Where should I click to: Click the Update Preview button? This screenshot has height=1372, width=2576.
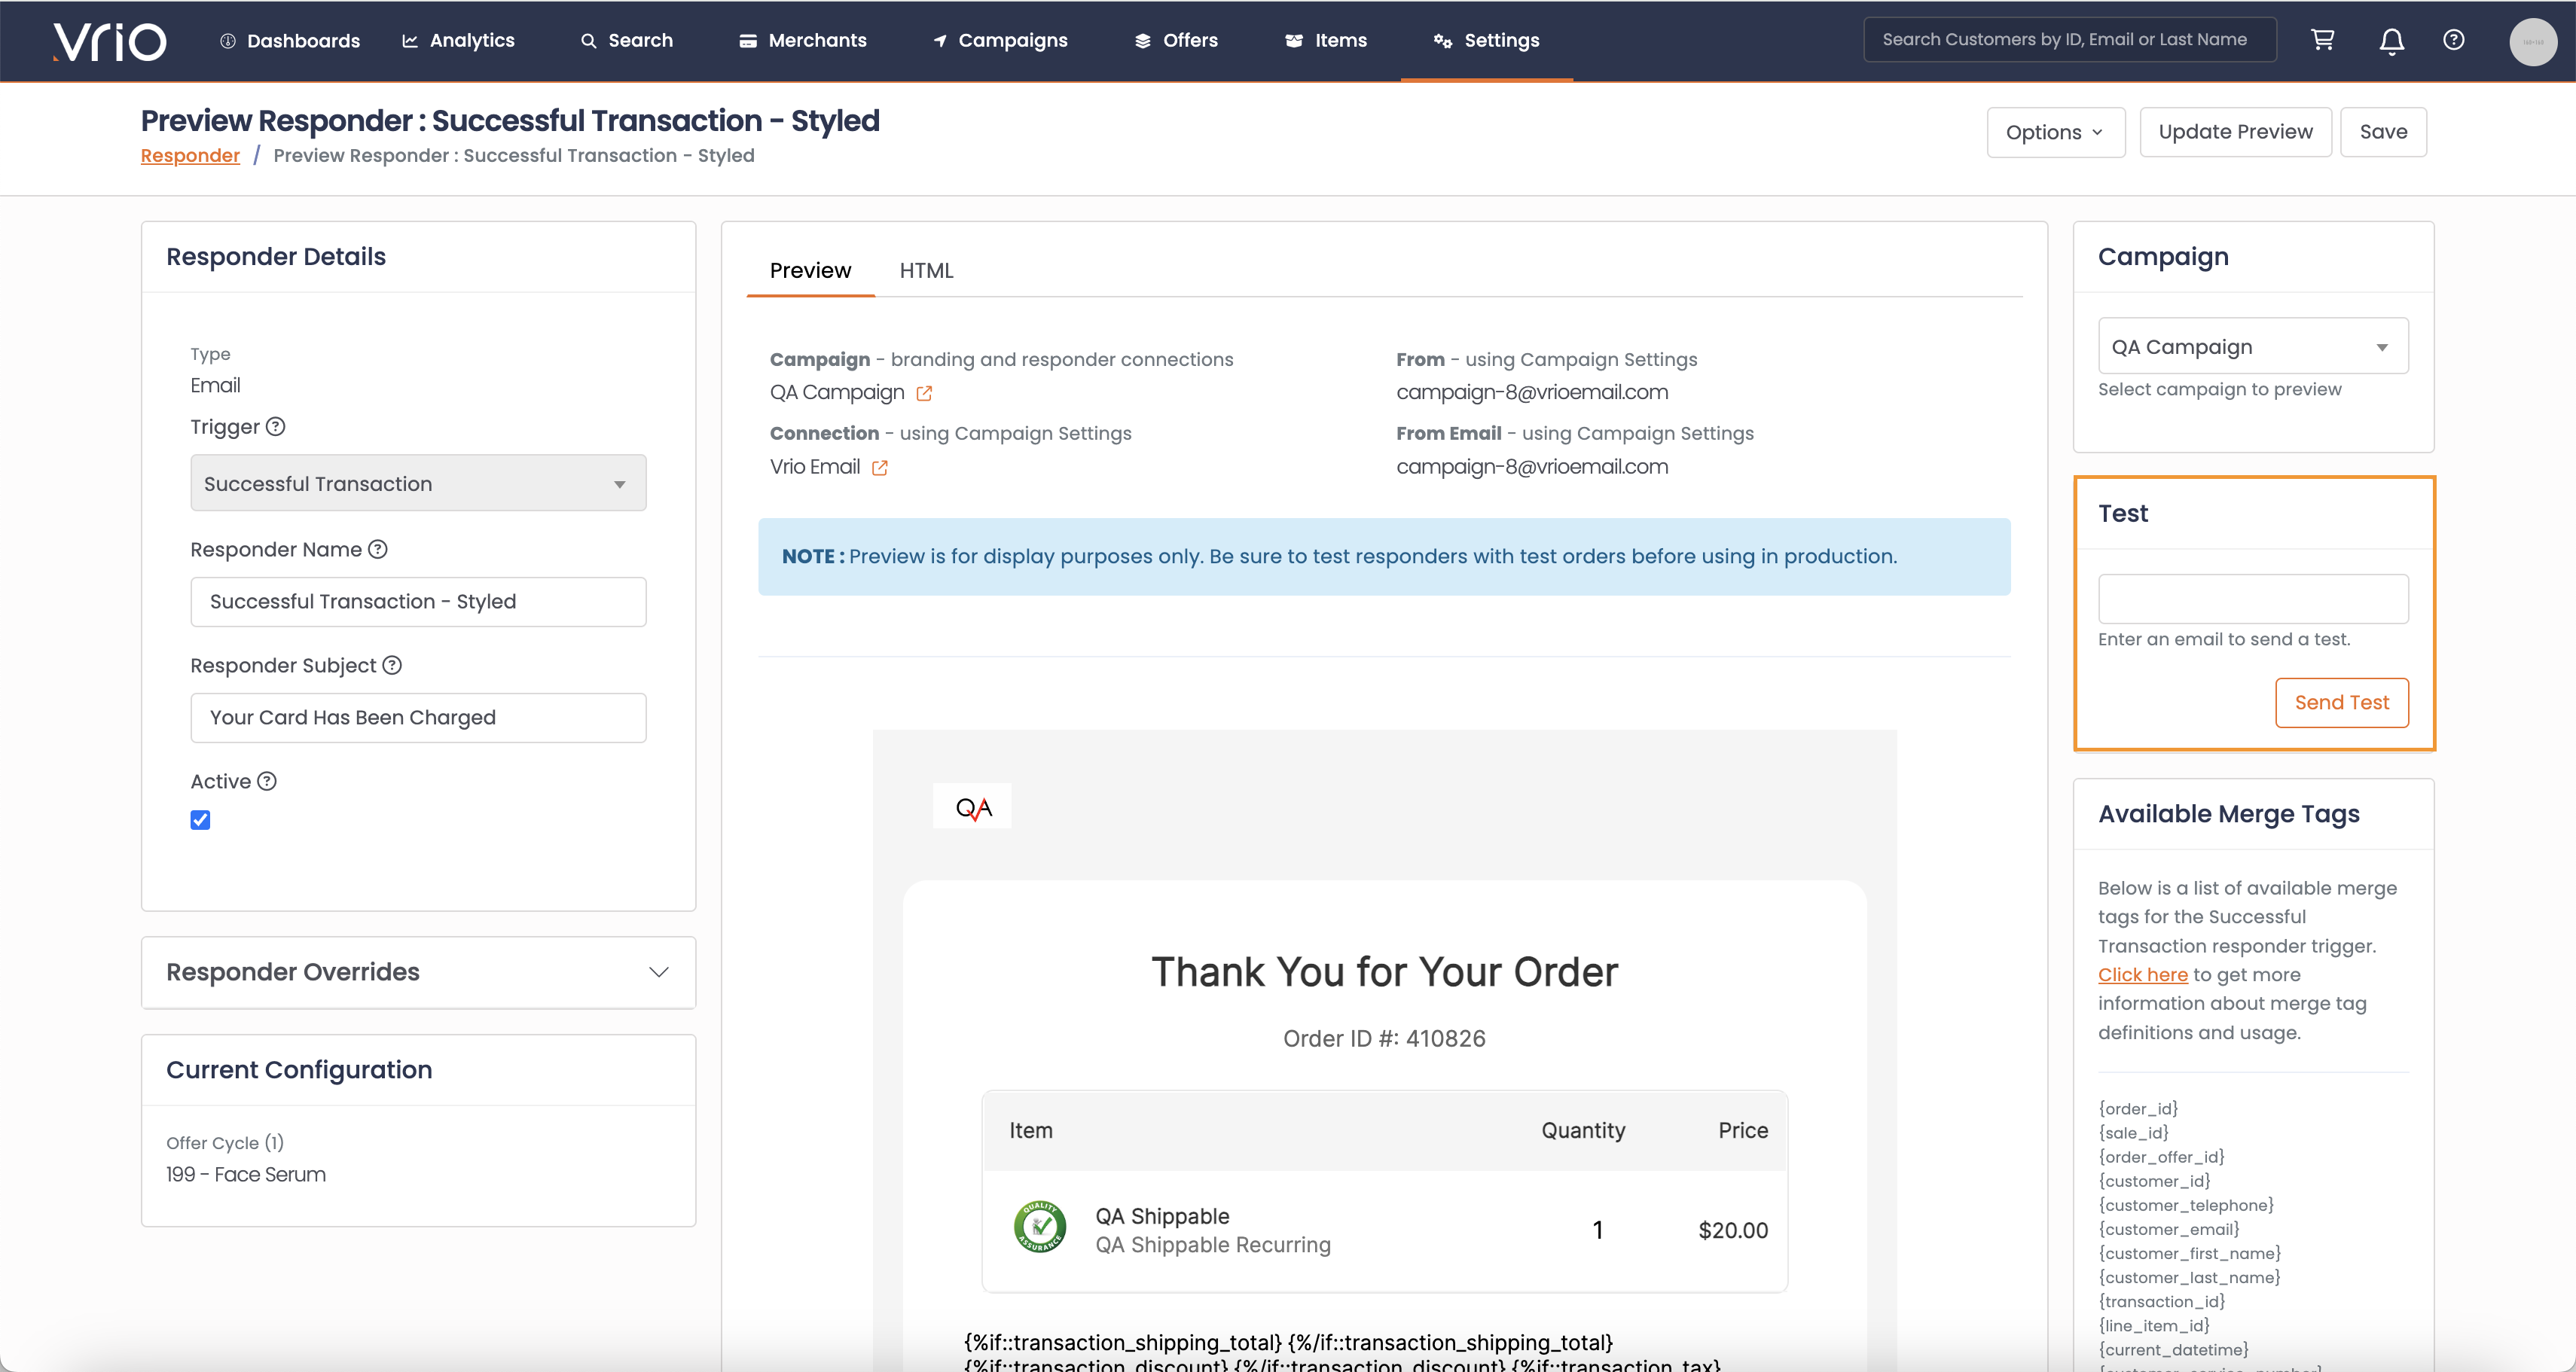tap(2235, 132)
